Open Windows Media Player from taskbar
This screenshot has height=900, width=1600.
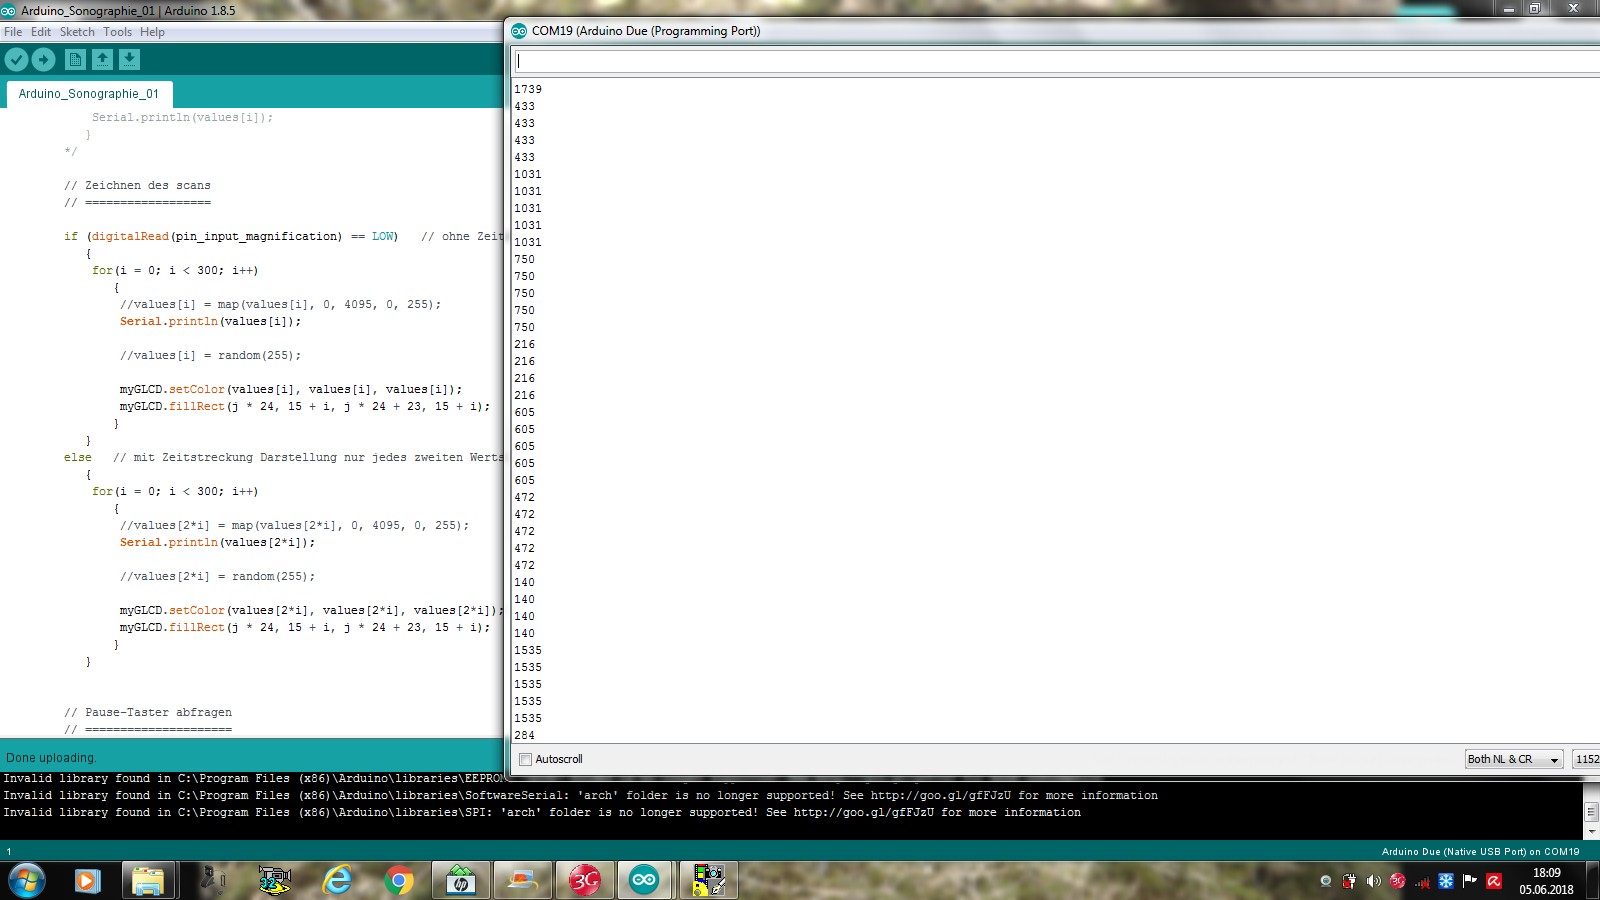(87, 881)
